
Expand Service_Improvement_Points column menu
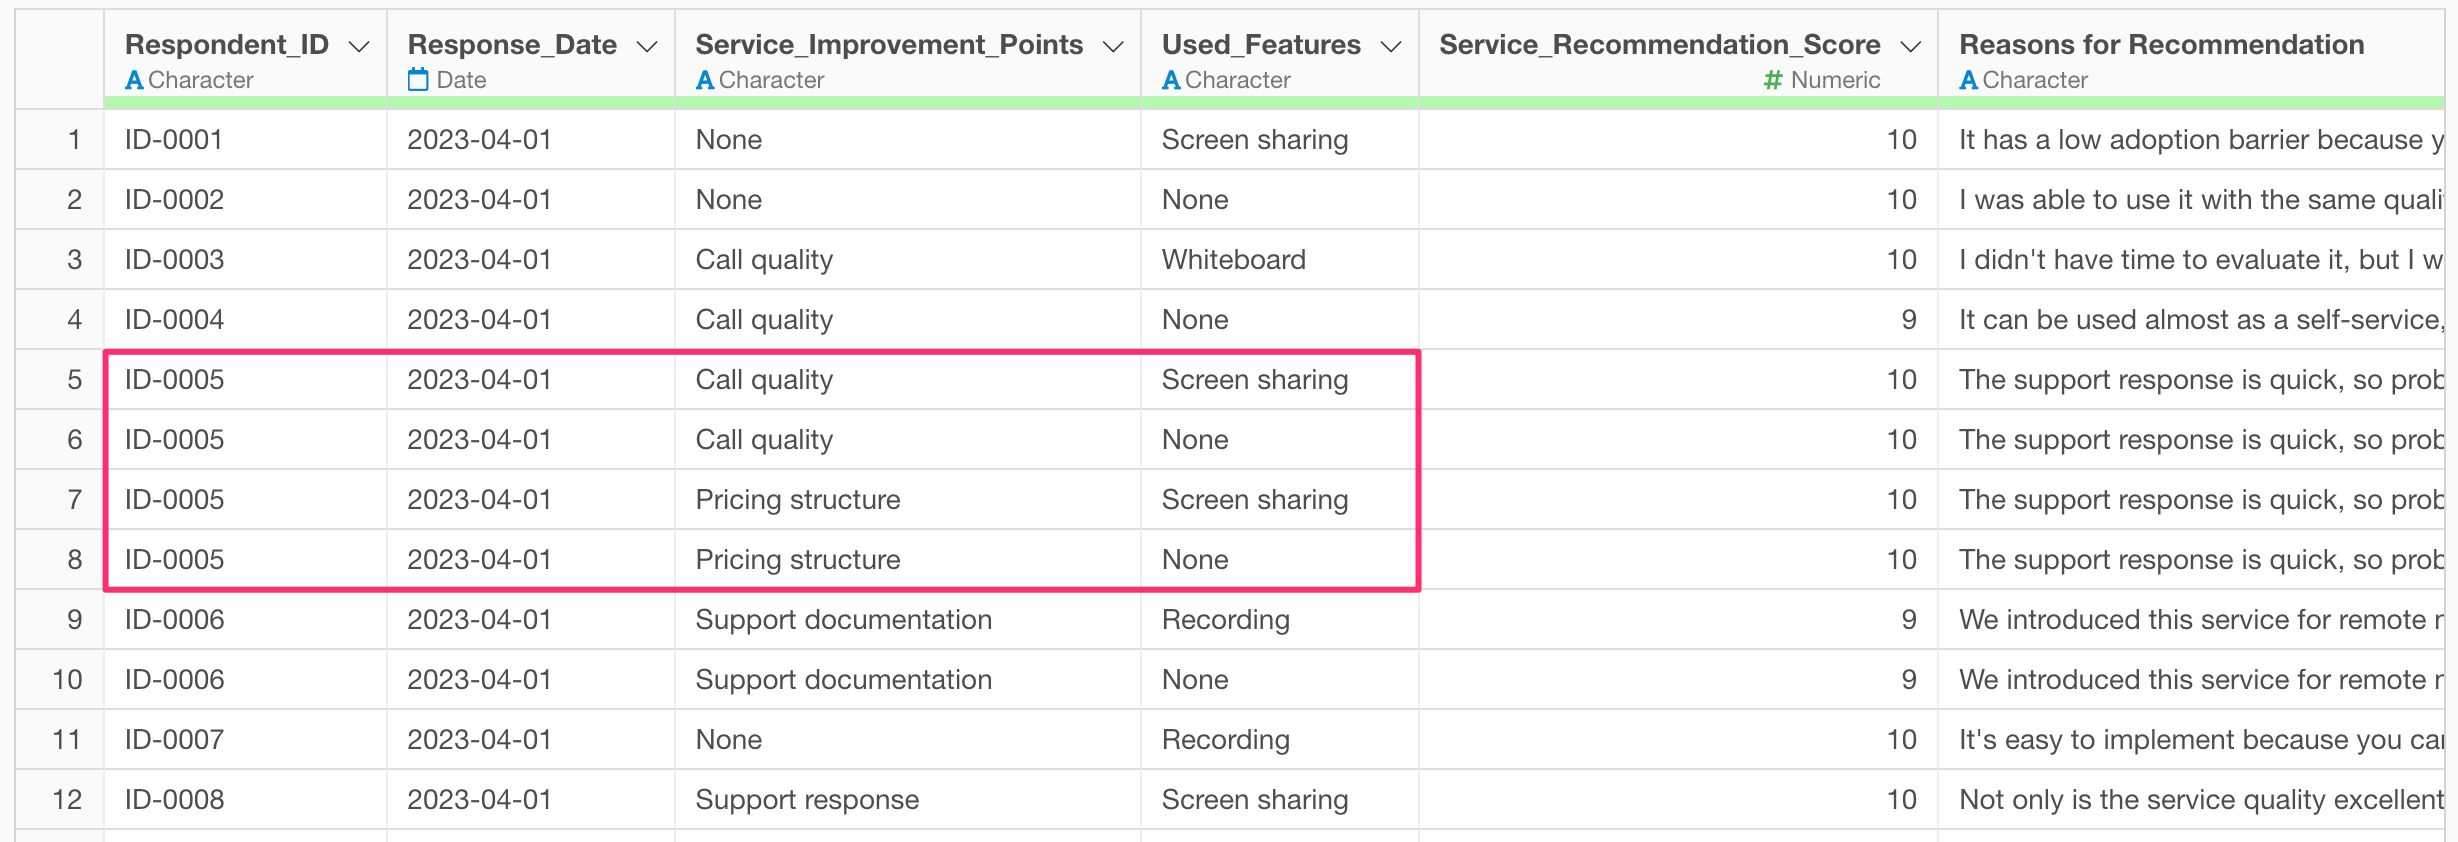tap(1113, 46)
